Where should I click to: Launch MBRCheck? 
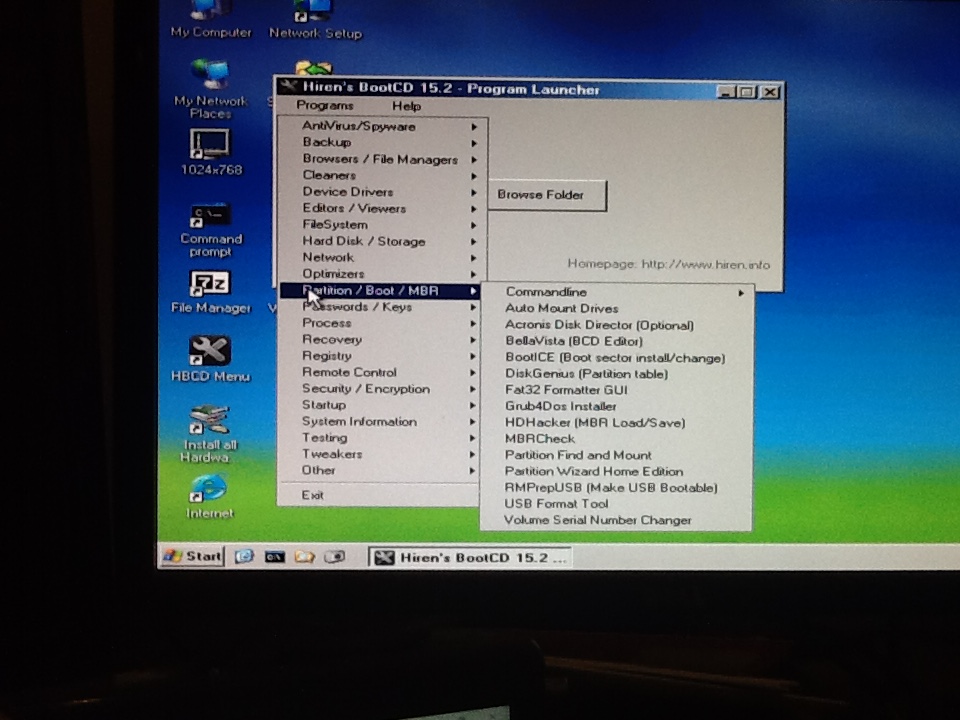pos(617,439)
